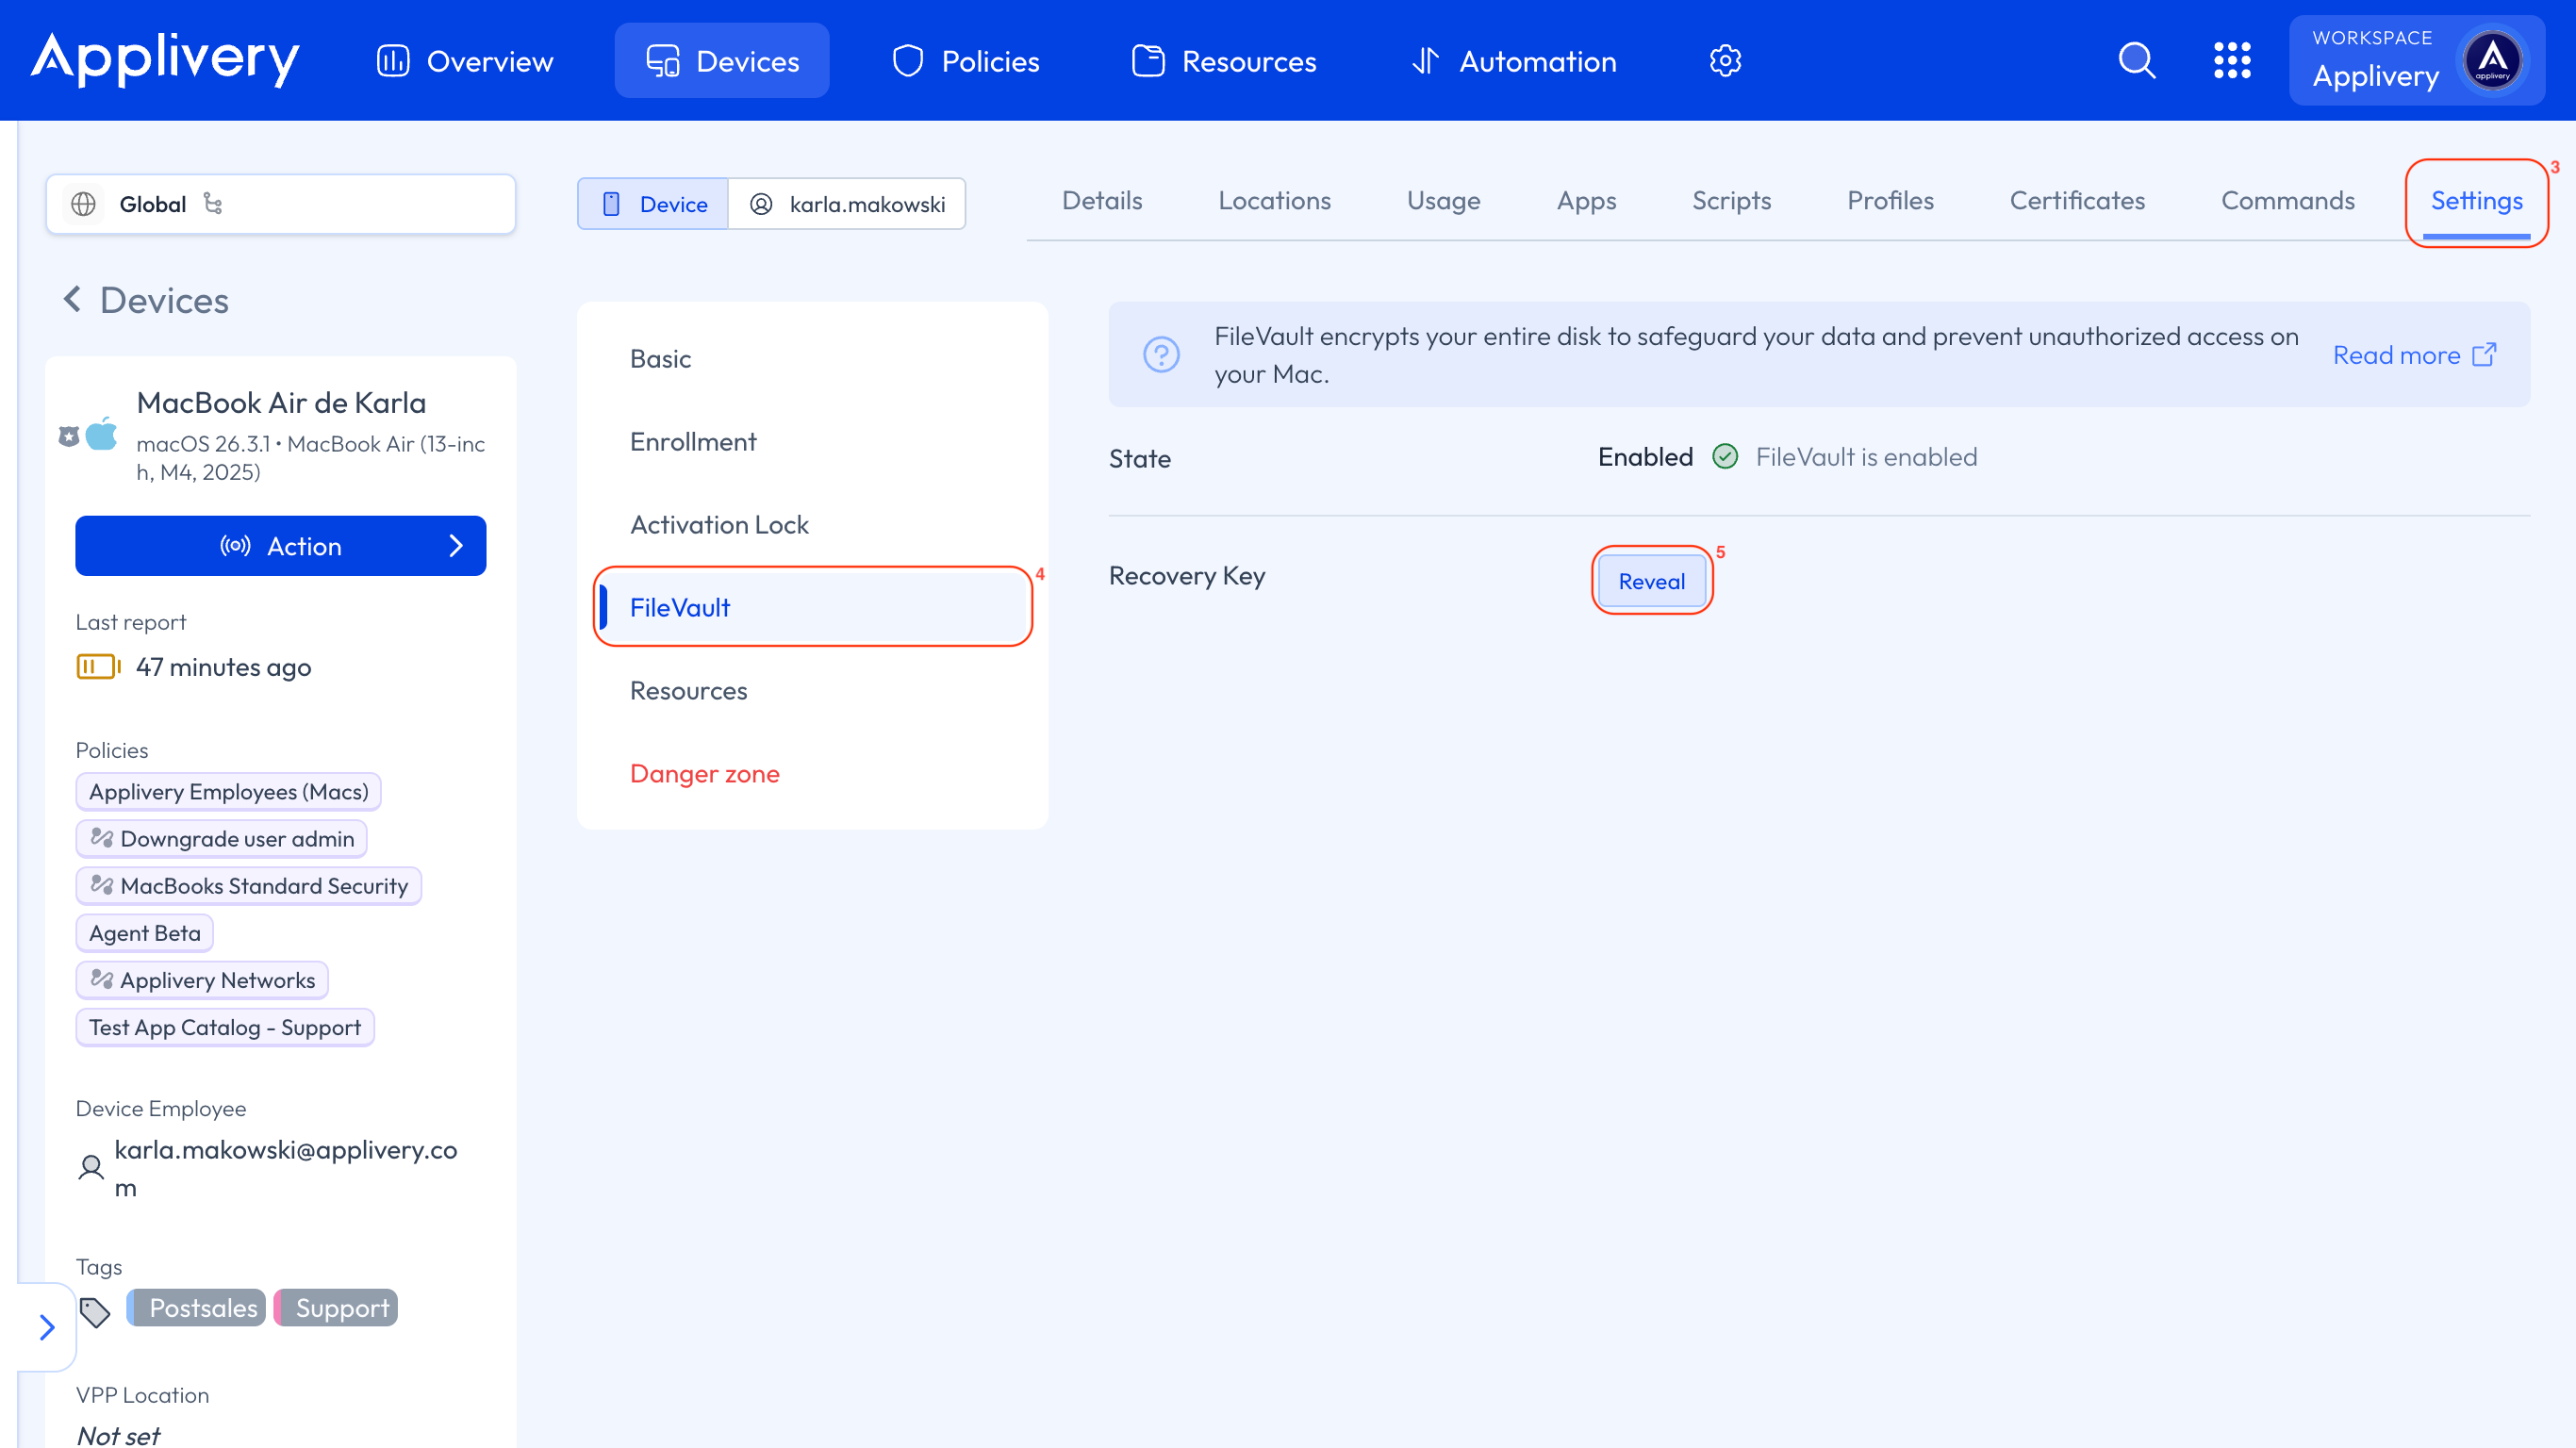The height and width of the screenshot is (1448, 2576).
Task: Go to Devices in top navigation
Action: coord(722,61)
